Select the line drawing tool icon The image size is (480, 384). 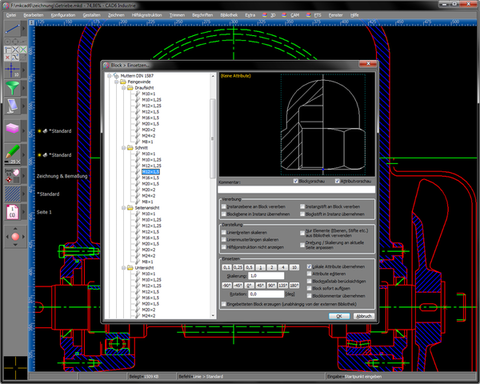click(12, 30)
